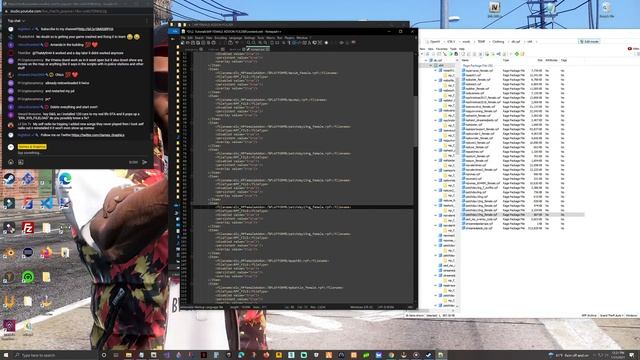The image size is (640, 360).
Task: Open the emoji picker in chat
Action: [x=11, y=162]
